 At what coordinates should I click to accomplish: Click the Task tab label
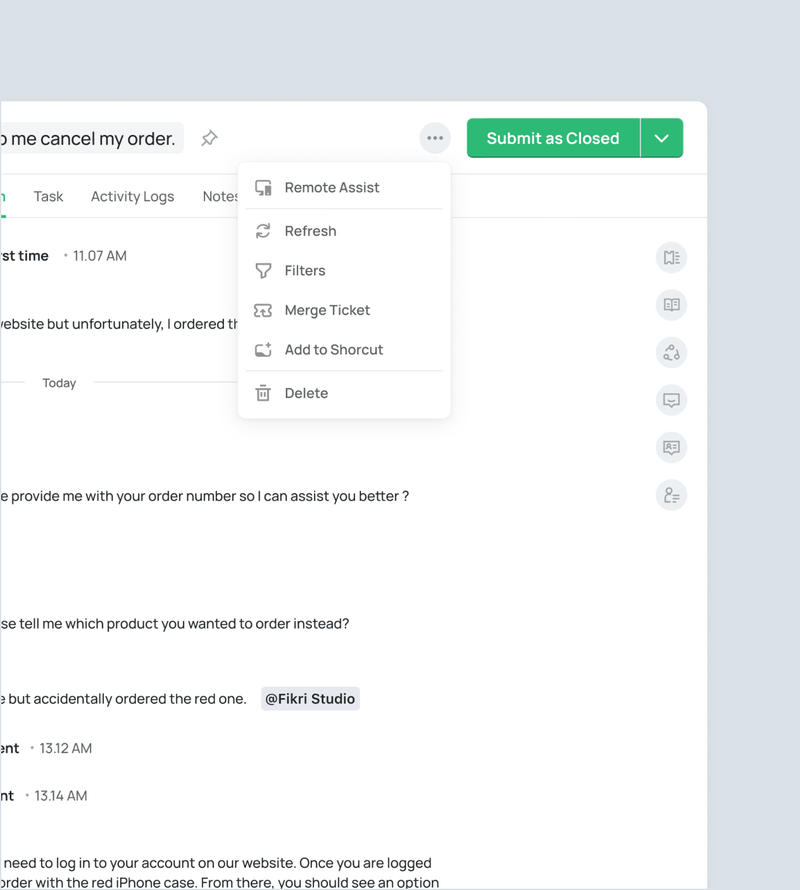(x=48, y=196)
